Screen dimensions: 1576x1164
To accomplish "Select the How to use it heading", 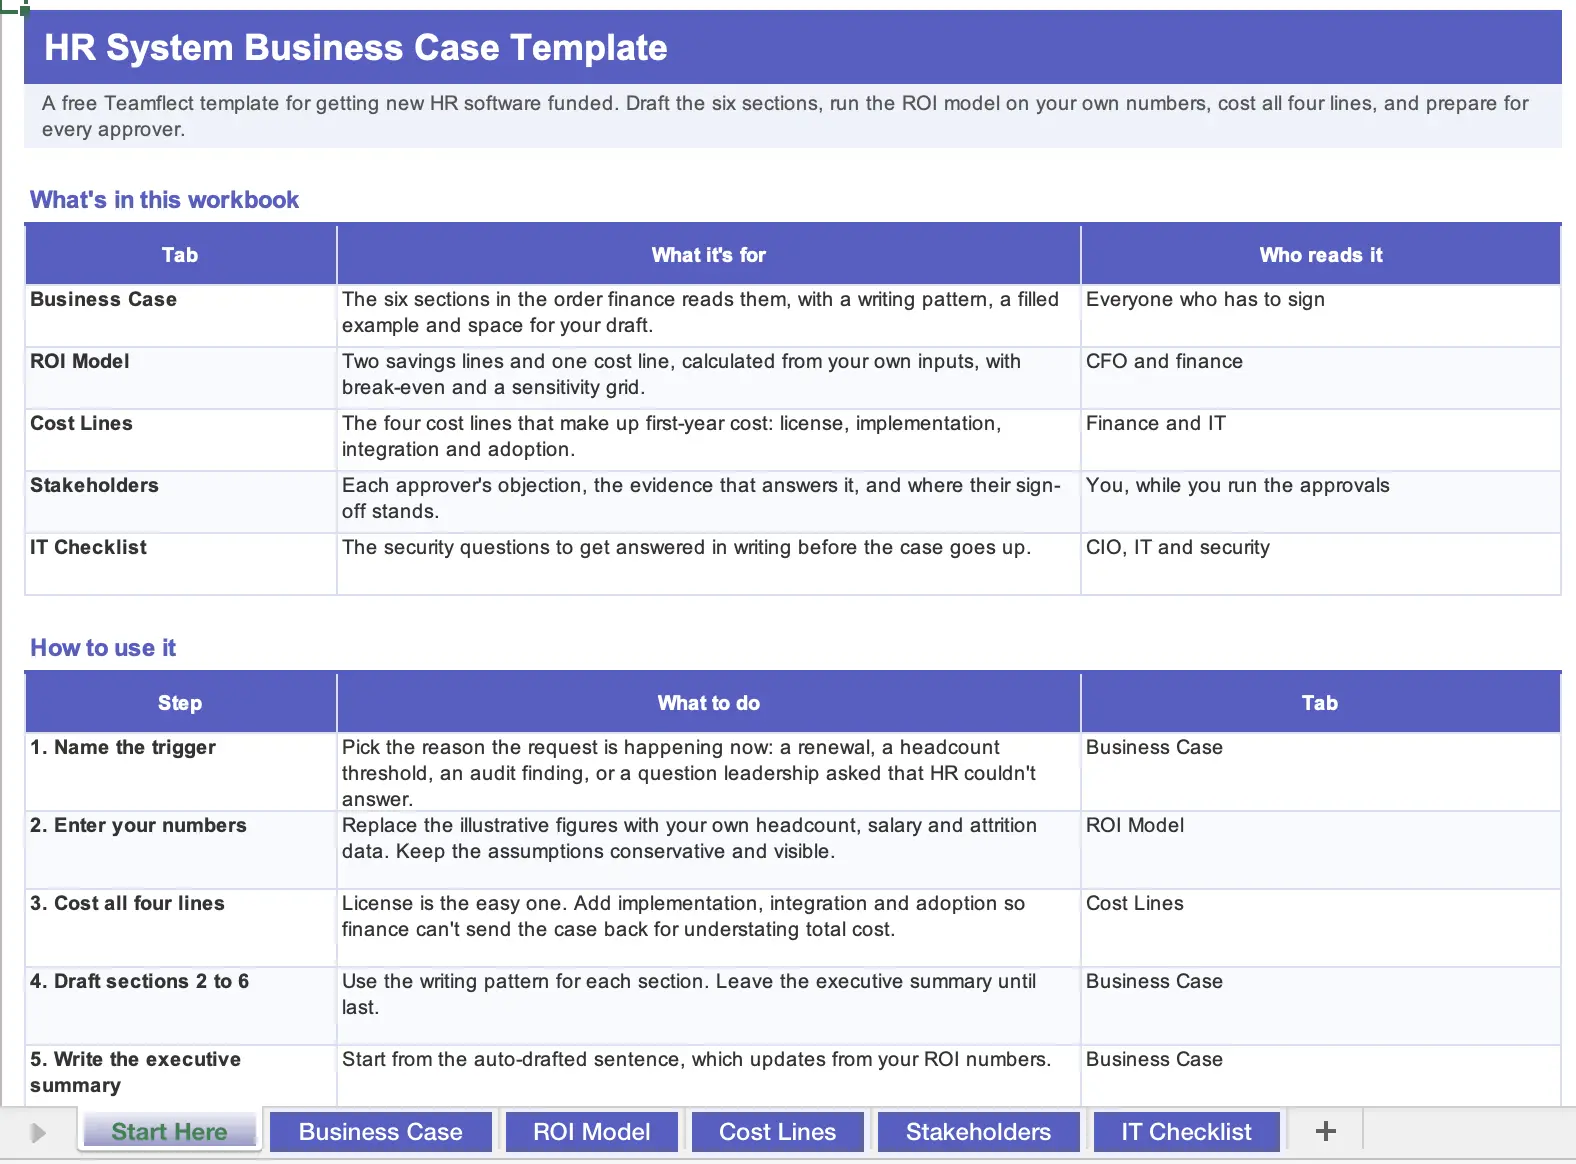I will coord(103,648).
